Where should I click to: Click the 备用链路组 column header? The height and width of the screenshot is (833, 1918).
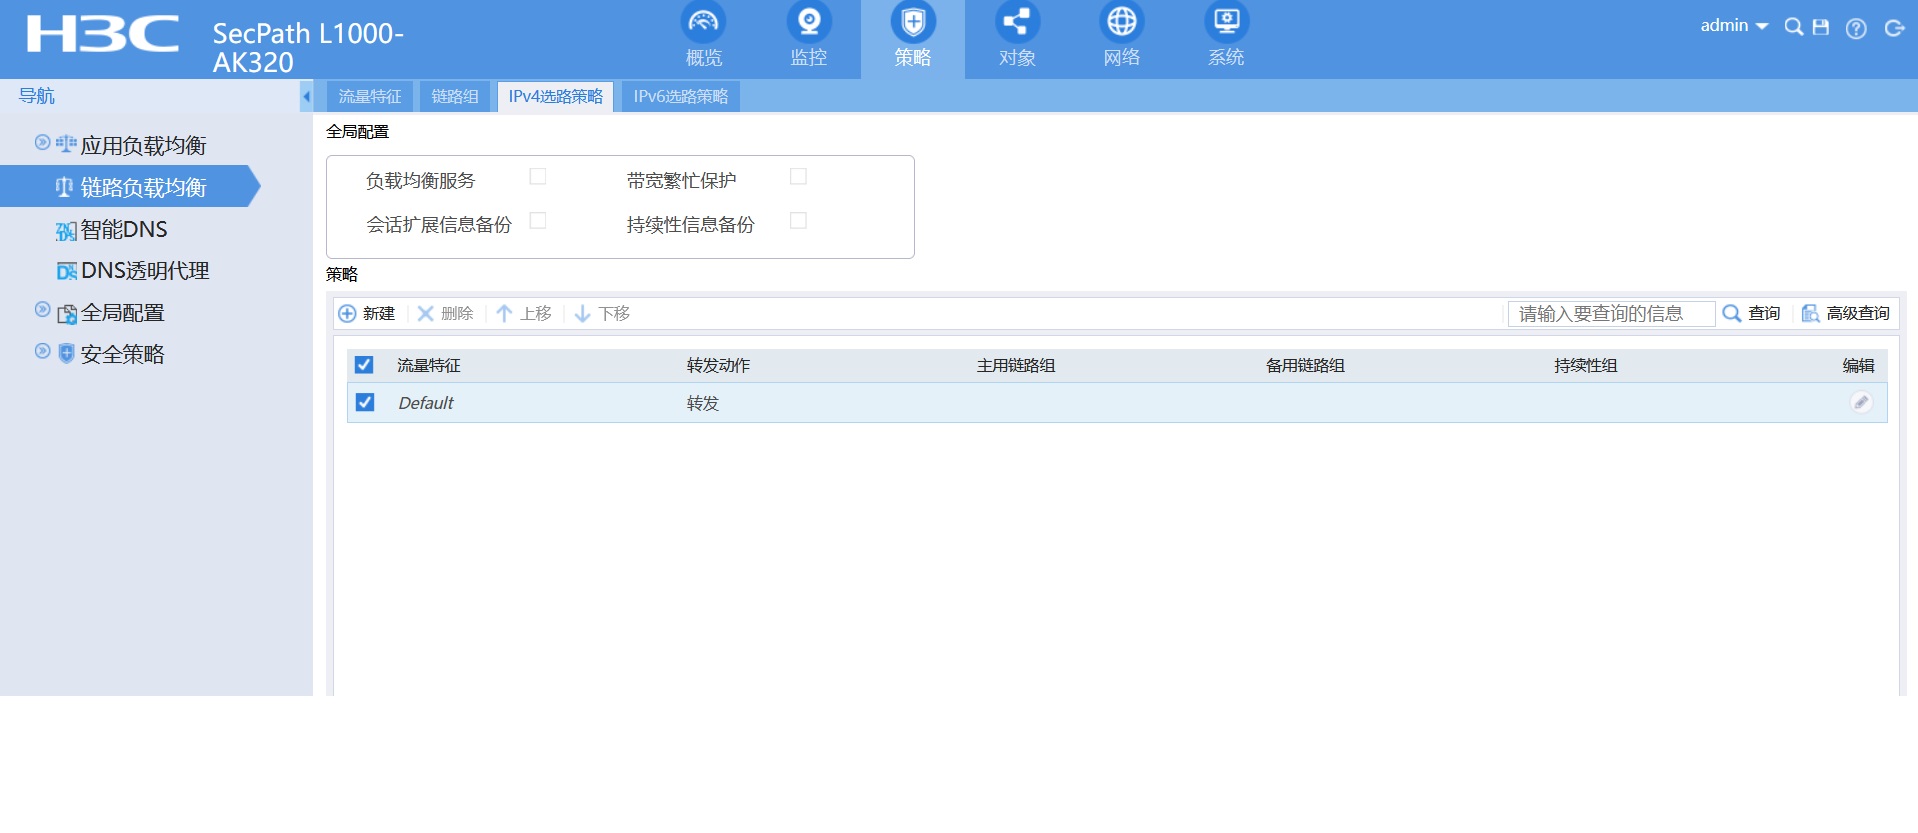(x=1305, y=366)
